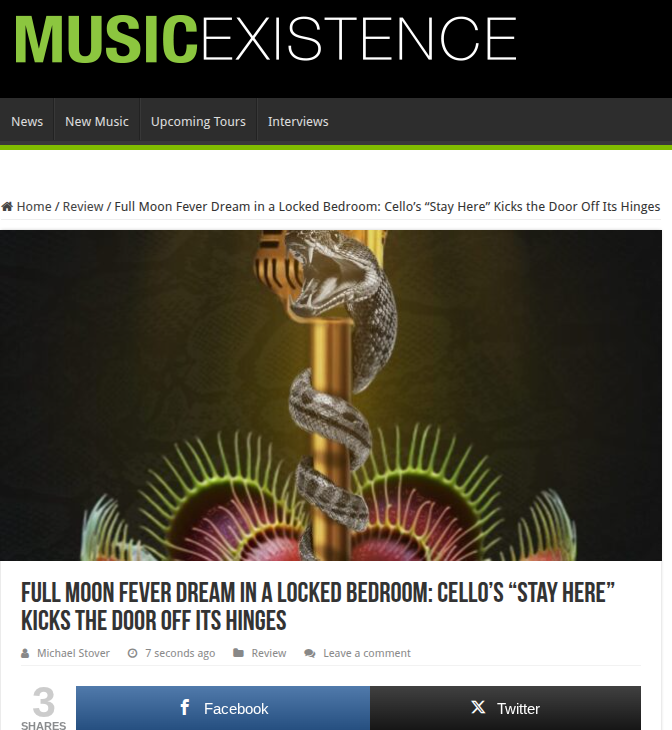672x730 pixels.
Task: Click the snake and flytrap featured image
Action: pyautogui.click(x=331, y=395)
